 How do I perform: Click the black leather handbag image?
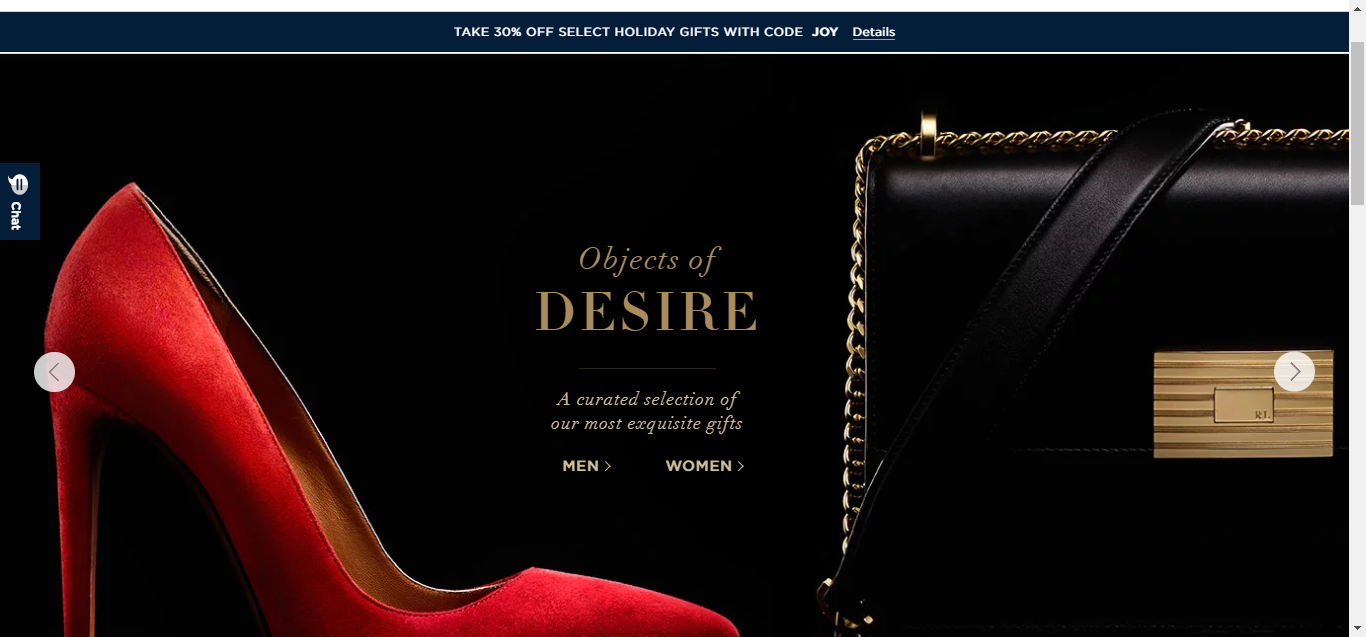1090,380
